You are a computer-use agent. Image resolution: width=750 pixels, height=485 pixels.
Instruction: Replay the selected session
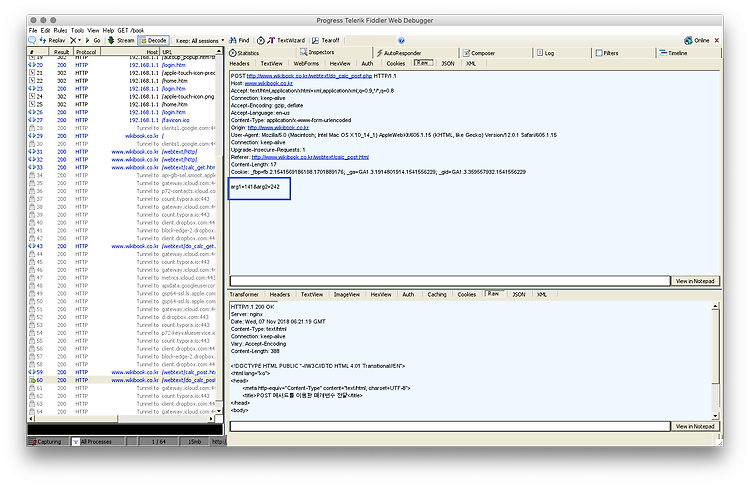53,40
